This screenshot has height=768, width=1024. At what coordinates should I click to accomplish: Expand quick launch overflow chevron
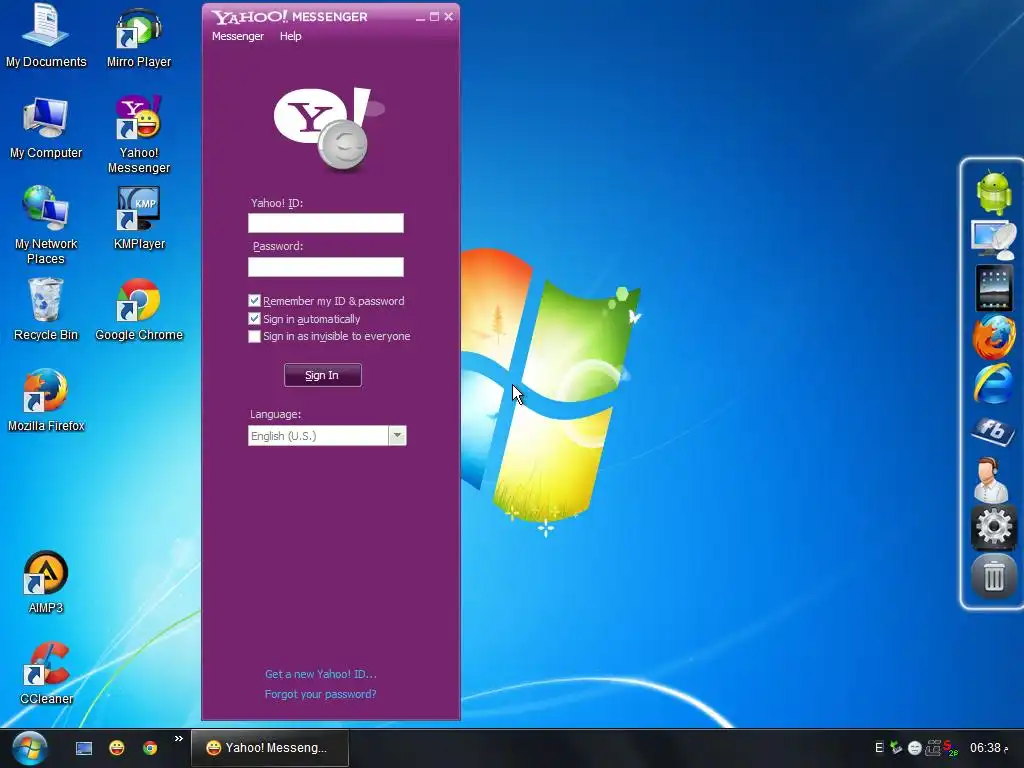178,739
